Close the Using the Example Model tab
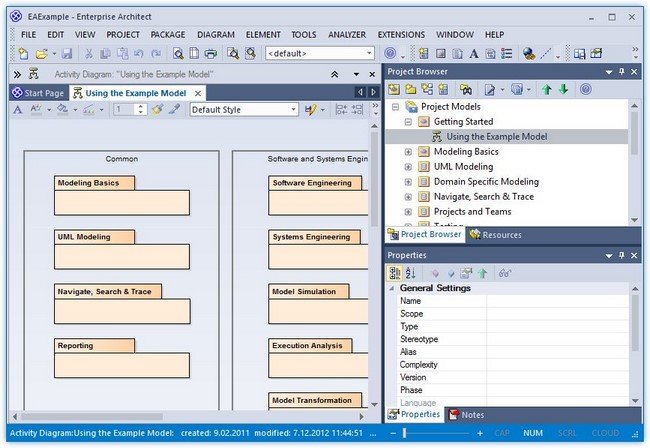 (198, 93)
